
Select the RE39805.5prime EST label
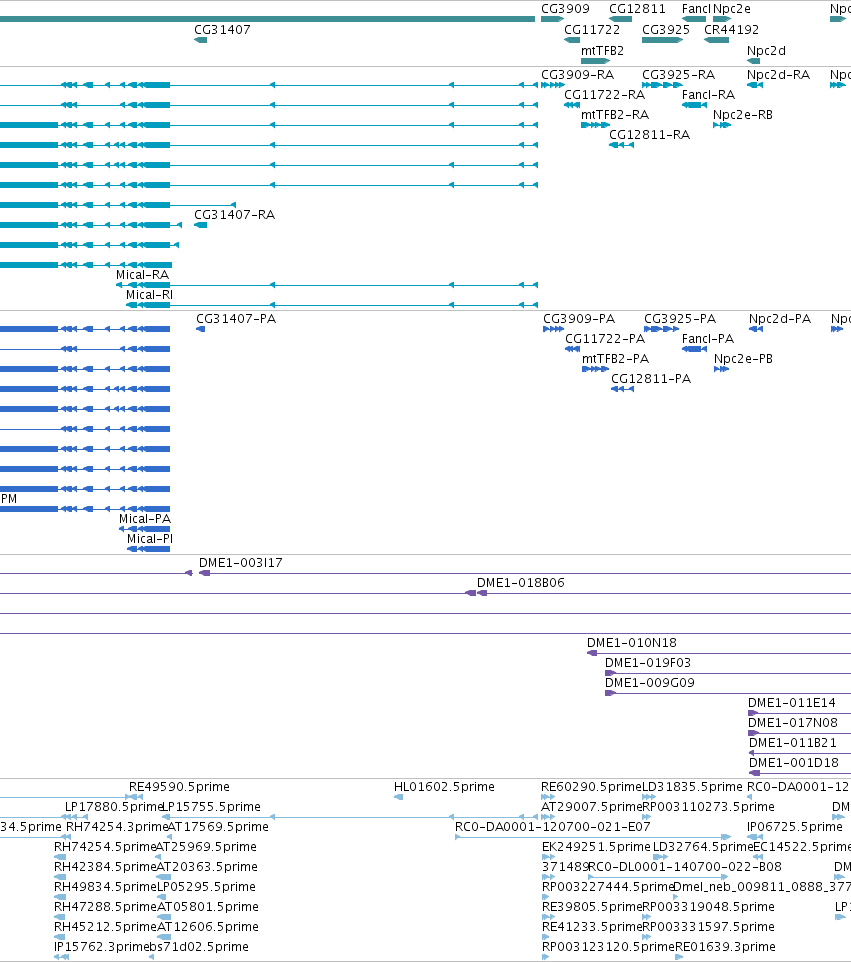click(x=592, y=907)
